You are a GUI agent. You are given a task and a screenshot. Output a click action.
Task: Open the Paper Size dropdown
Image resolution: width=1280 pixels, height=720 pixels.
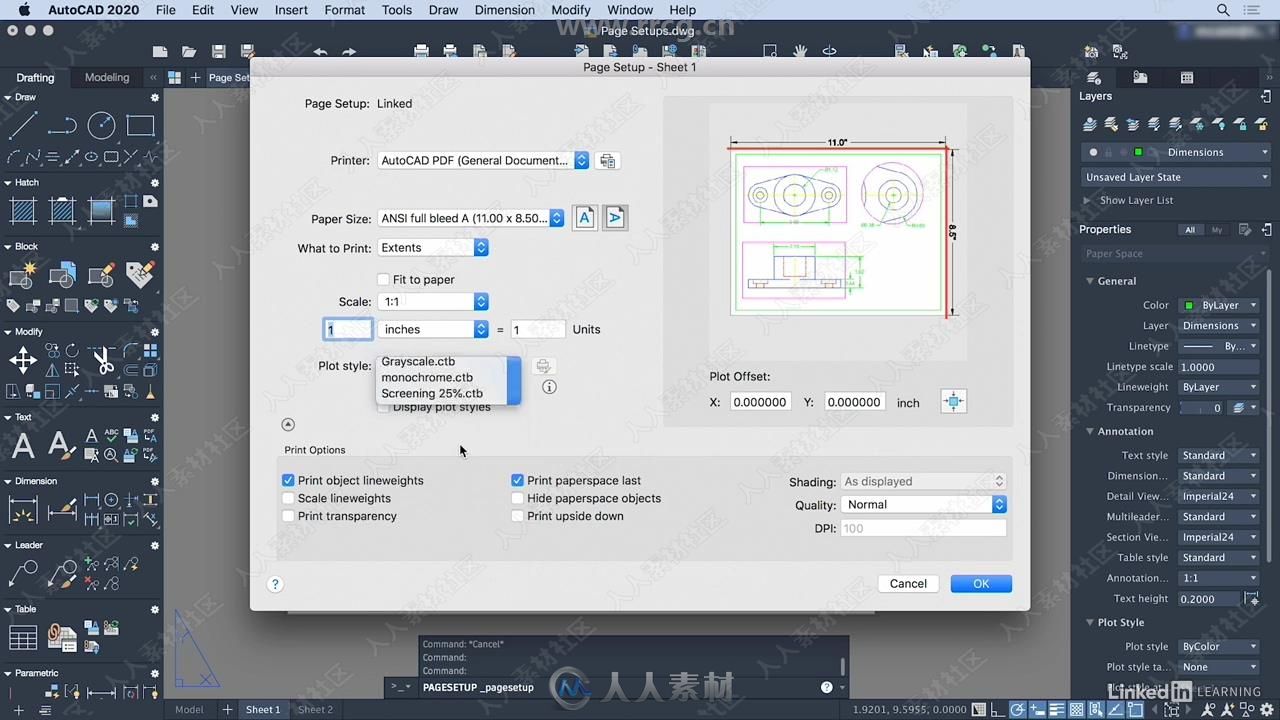[471, 218]
